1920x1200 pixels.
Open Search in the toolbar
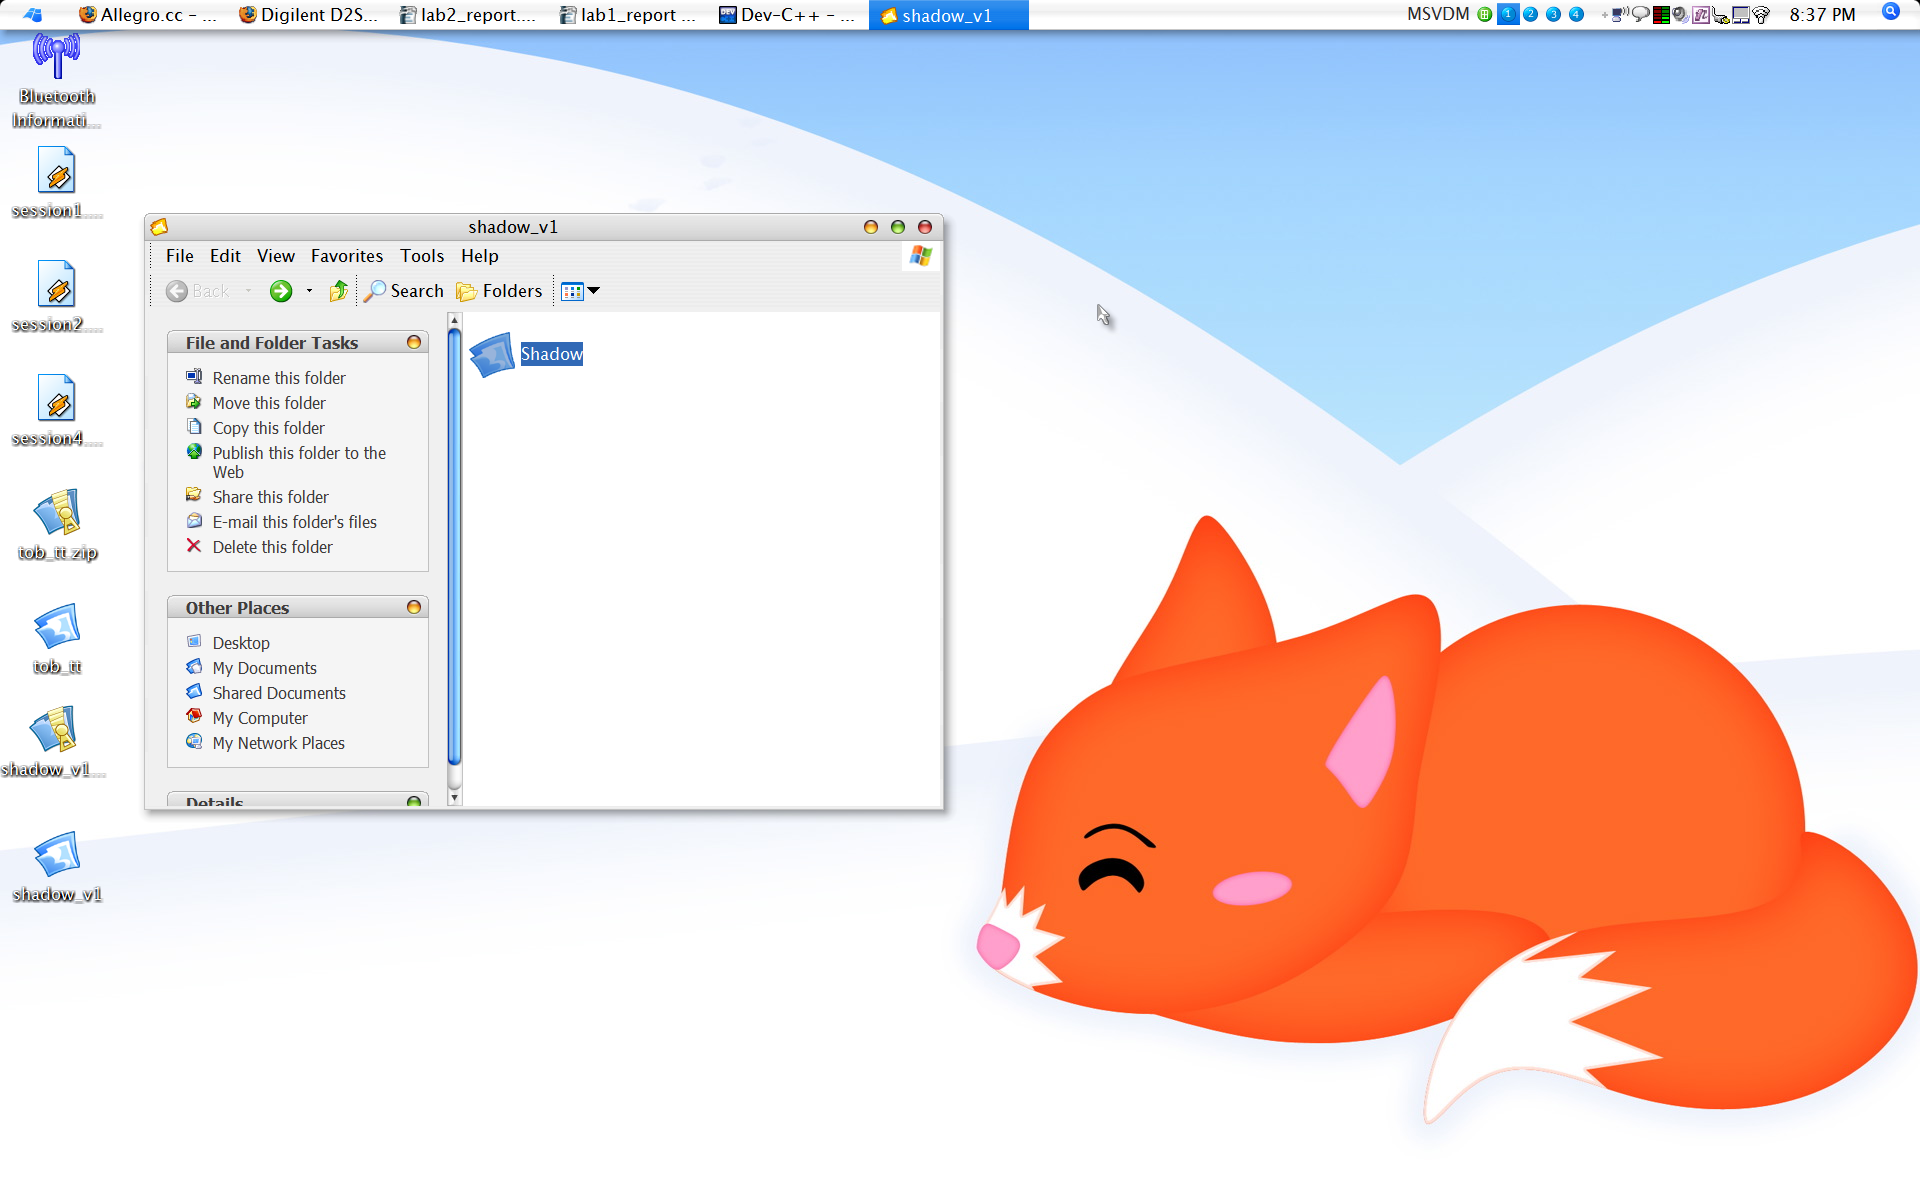coord(404,291)
